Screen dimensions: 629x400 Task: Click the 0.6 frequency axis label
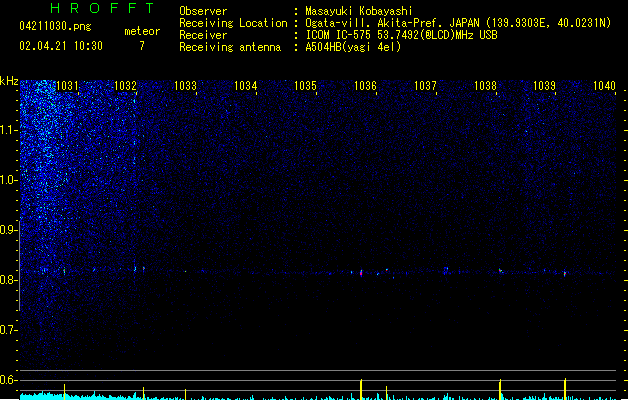[x=8, y=380]
